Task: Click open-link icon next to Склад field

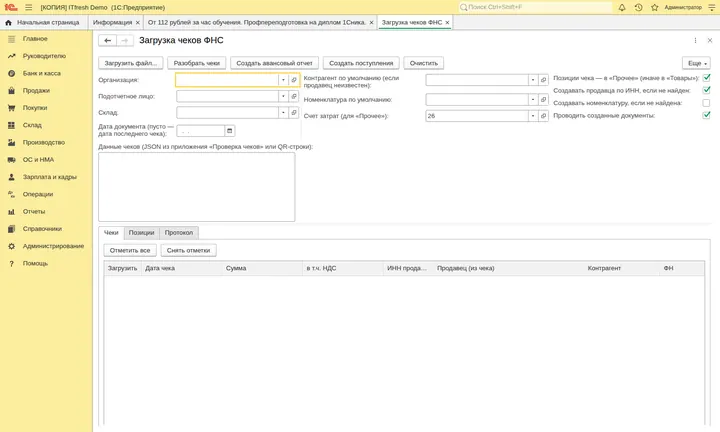Action: [x=294, y=112]
